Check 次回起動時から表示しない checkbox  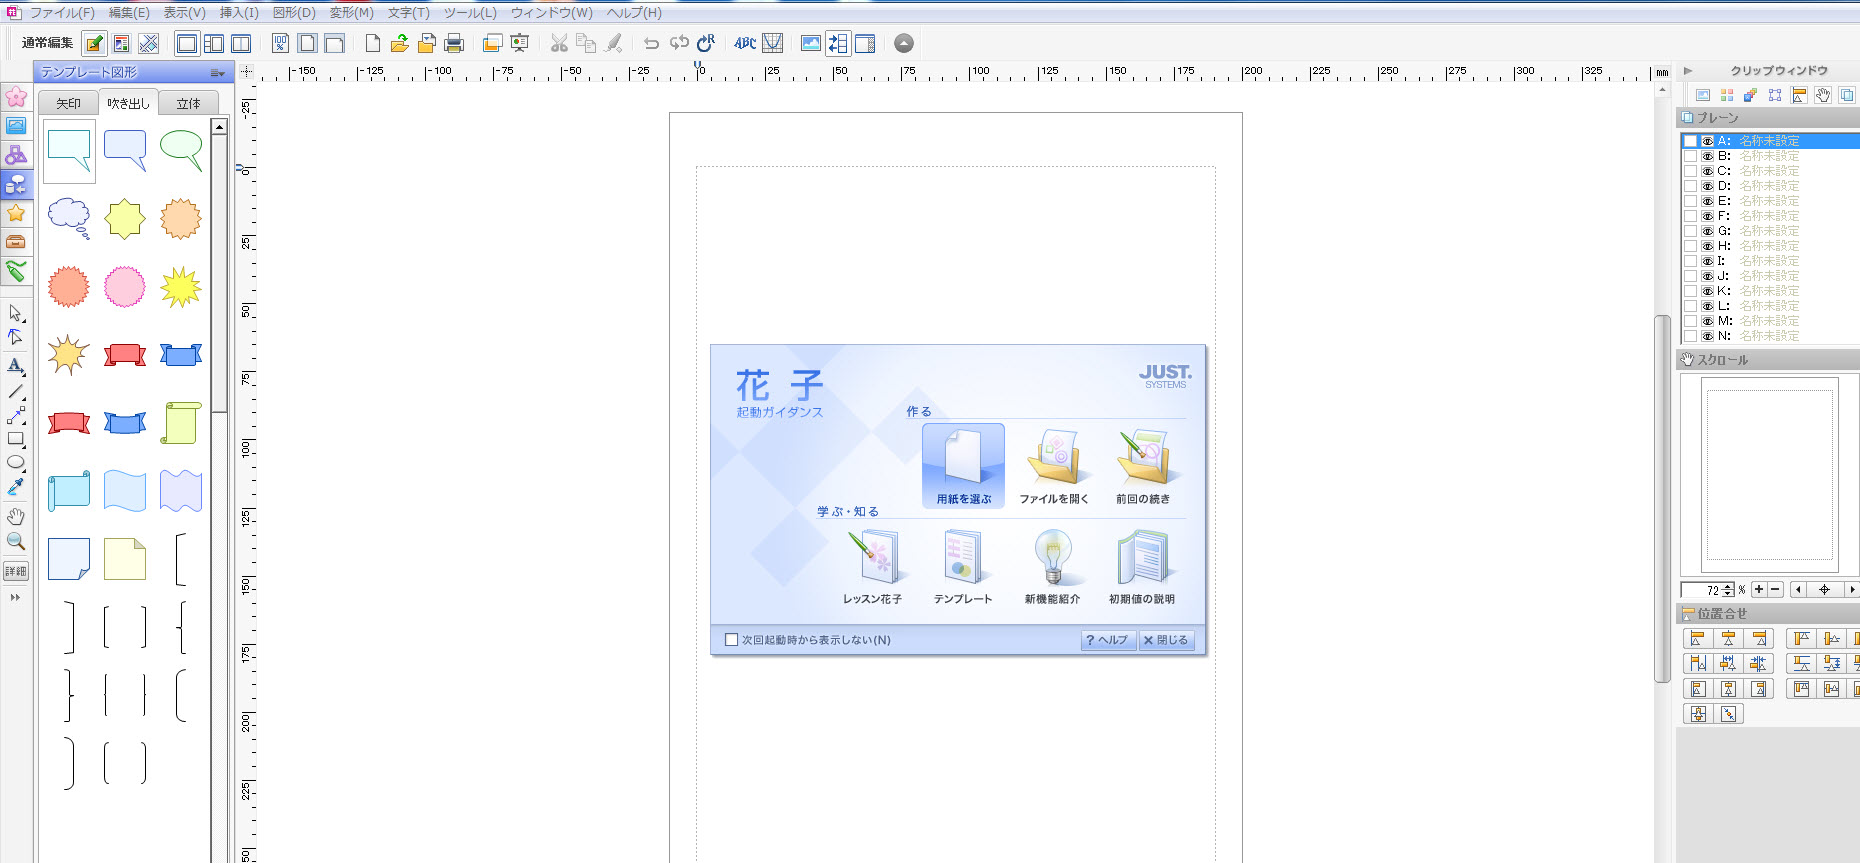[x=731, y=640]
